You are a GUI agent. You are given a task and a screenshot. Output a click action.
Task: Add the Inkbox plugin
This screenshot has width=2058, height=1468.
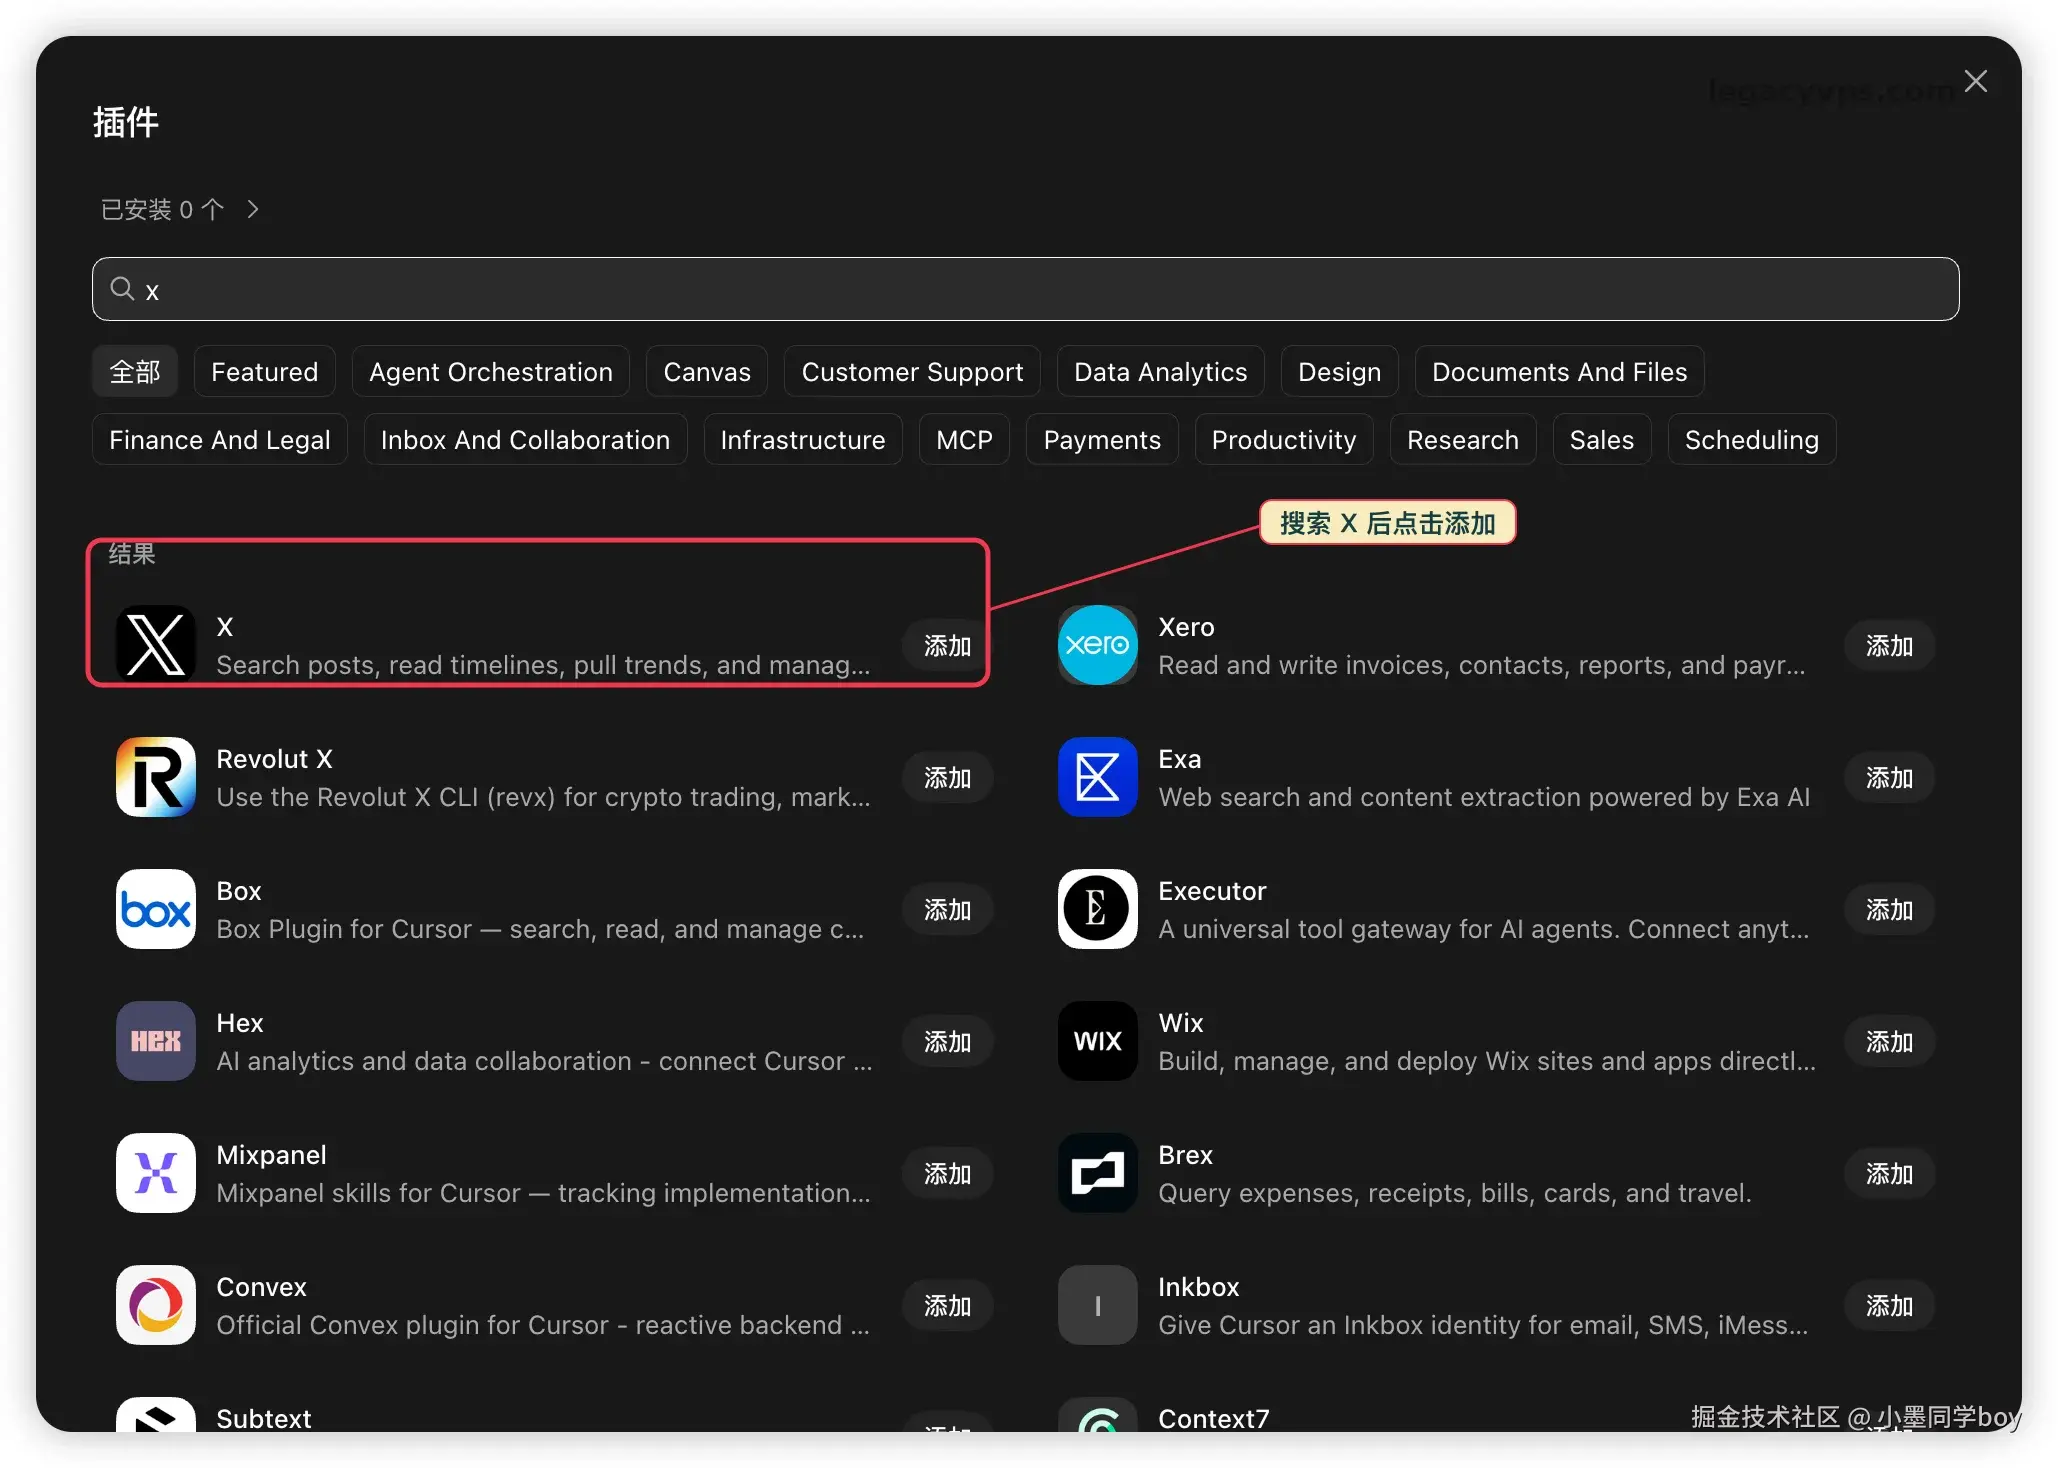(x=1889, y=1306)
